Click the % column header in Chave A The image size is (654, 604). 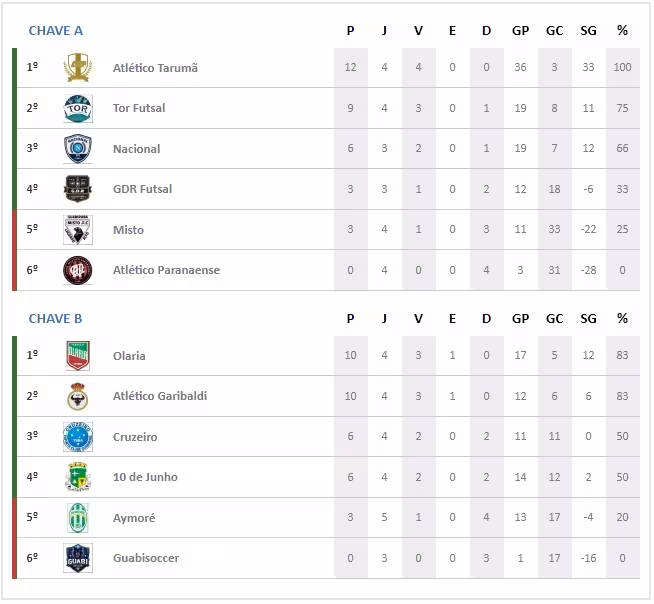pyautogui.click(x=622, y=31)
